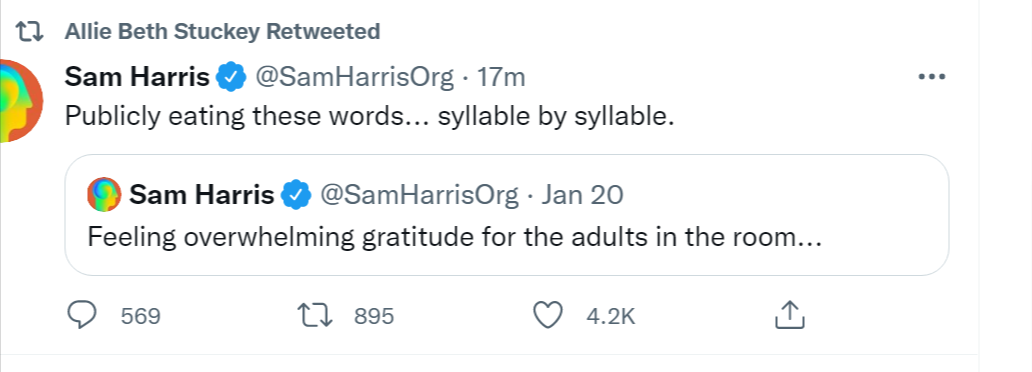This screenshot has width=1032, height=372.
Task: Click blue verified badge next to Sam Harris
Action: click(x=230, y=78)
